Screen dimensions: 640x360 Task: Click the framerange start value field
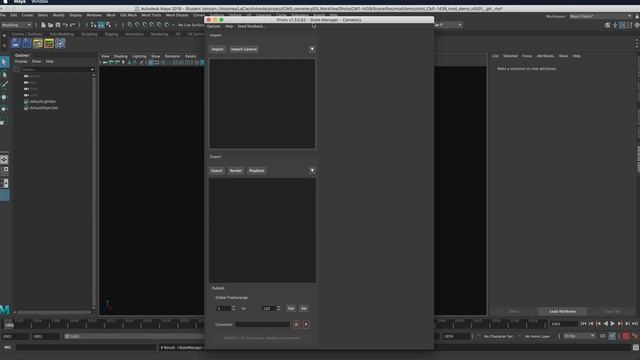(x=223, y=308)
